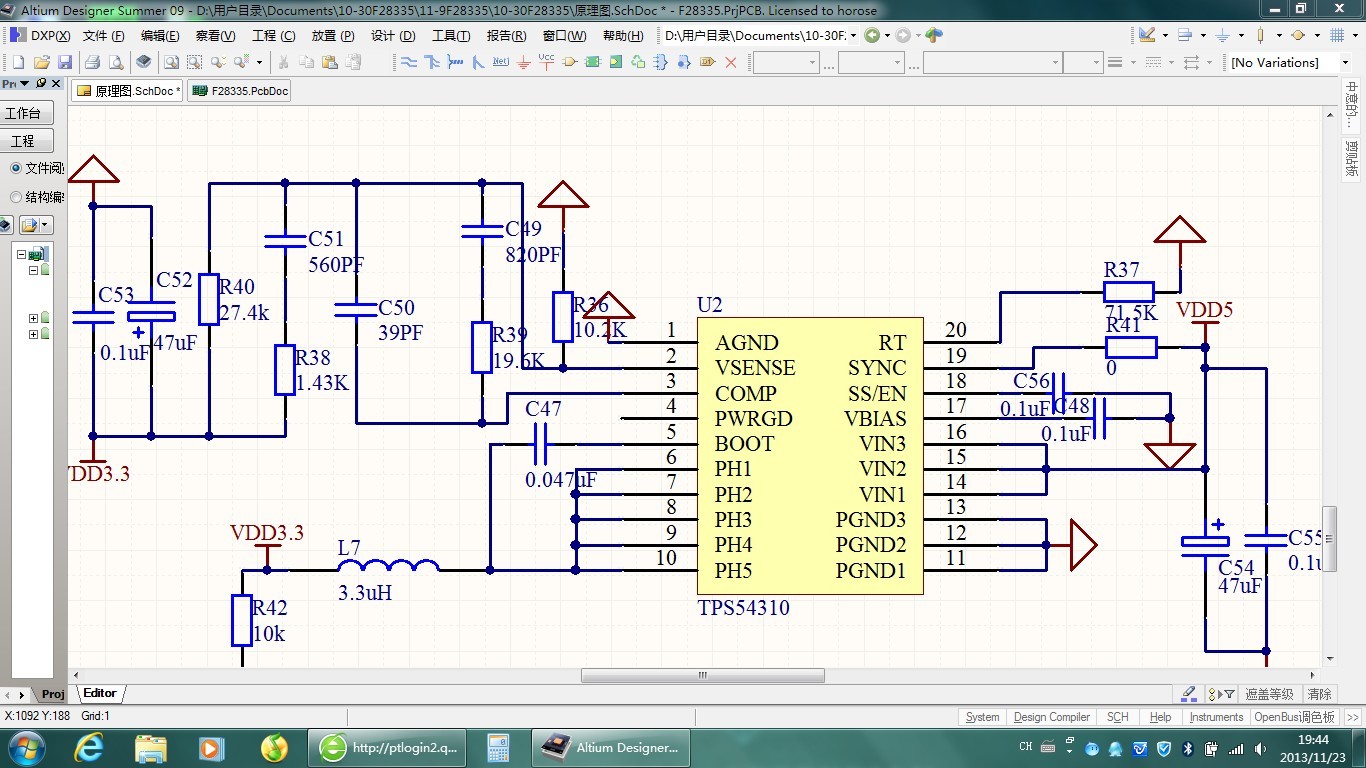Click the Place Wire tool icon
This screenshot has height=768, width=1366.
(409, 62)
